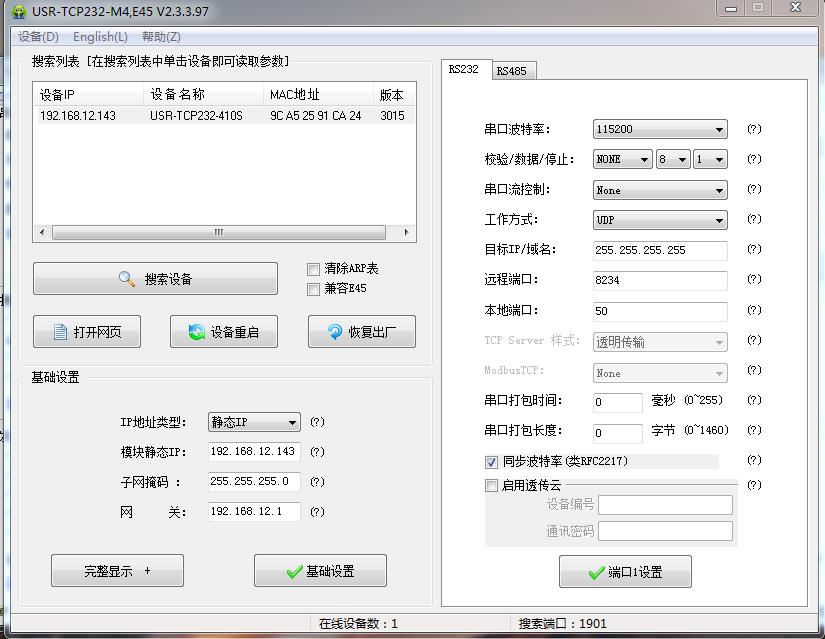The height and width of the screenshot is (639, 825).
Task: Click the green checkmark on 基础设置 button
Action: (x=294, y=571)
